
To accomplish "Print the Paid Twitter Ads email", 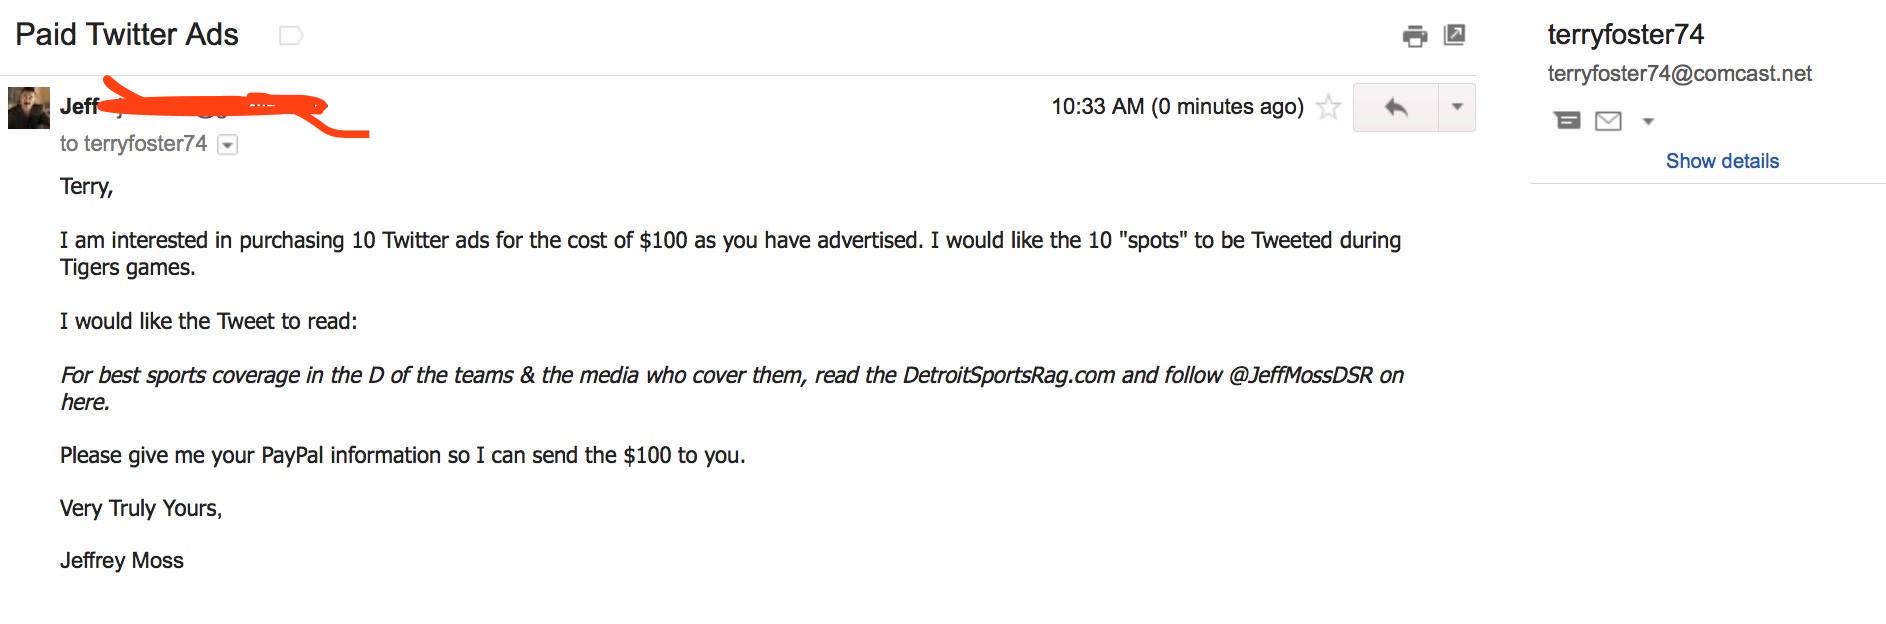I will [1414, 37].
